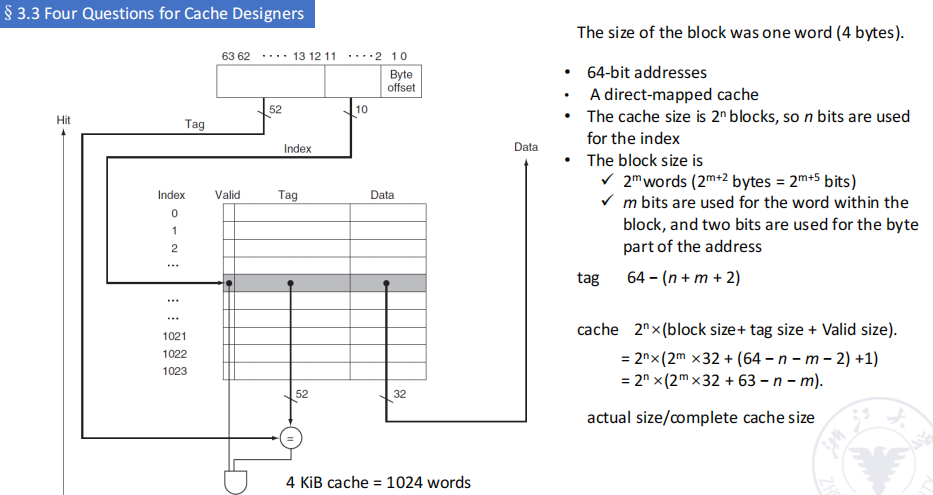Click the AND gate symbol at bottom

235,481
